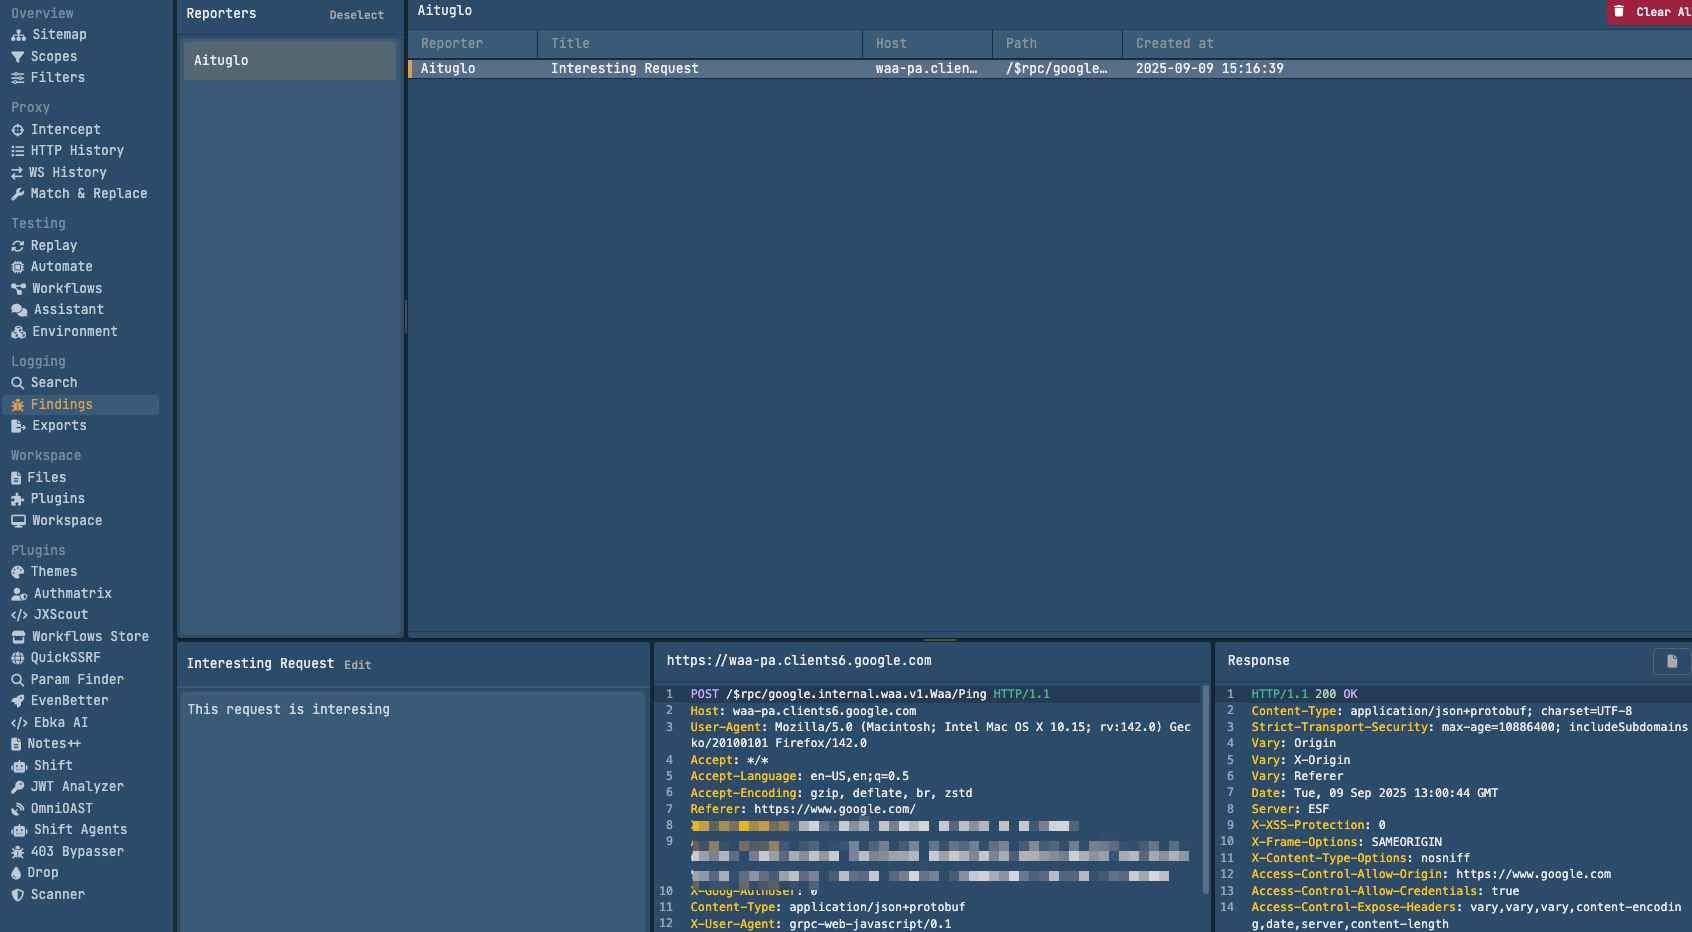Click the request URL title waa-pa.clients6.google.com
This screenshot has height=932, width=1692.
pos(799,661)
